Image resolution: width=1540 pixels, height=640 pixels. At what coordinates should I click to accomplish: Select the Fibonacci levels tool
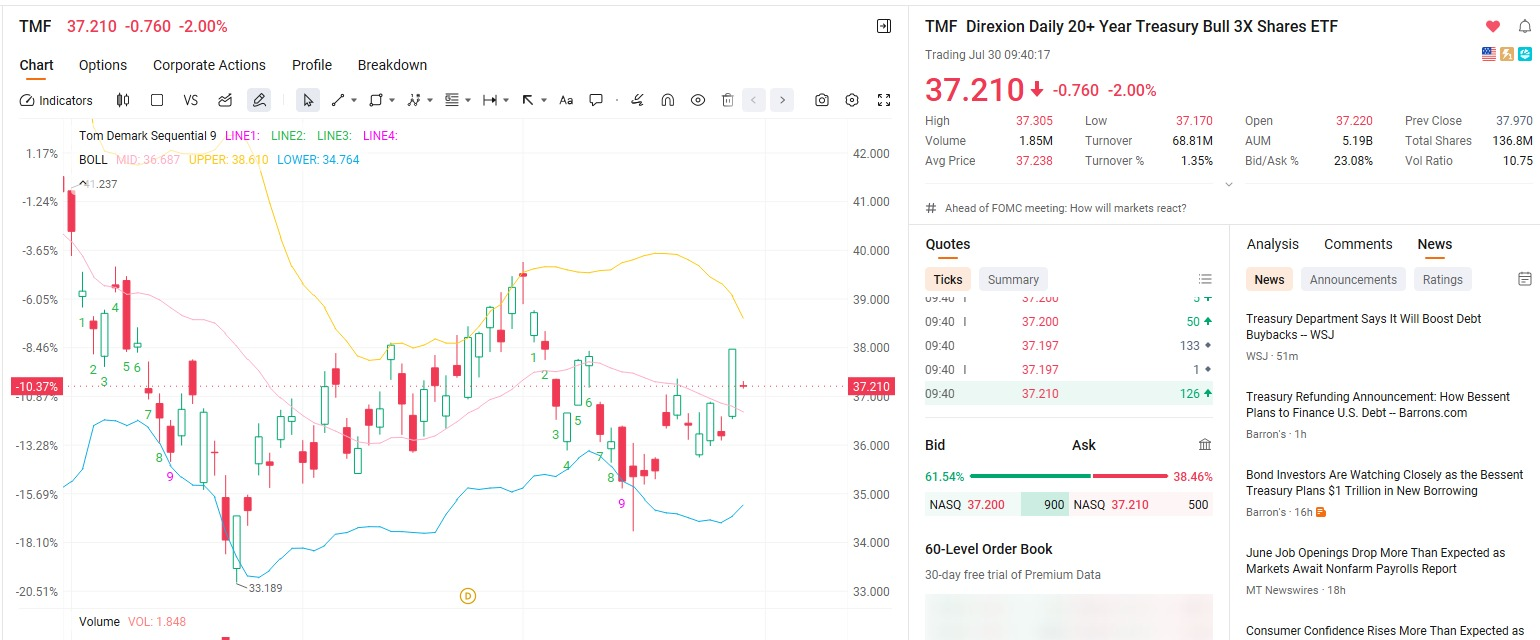pos(451,100)
